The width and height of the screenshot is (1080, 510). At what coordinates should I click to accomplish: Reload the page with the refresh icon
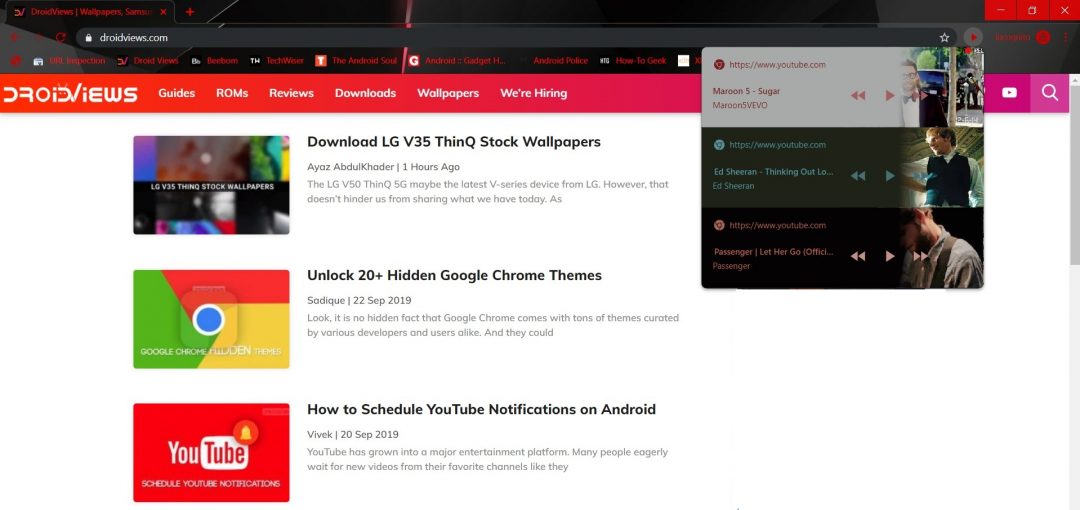[61, 37]
